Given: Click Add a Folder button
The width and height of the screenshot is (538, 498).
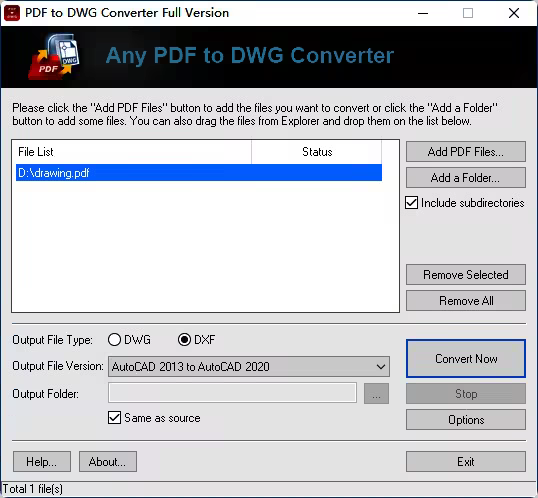Looking at the screenshot, I should [x=466, y=178].
